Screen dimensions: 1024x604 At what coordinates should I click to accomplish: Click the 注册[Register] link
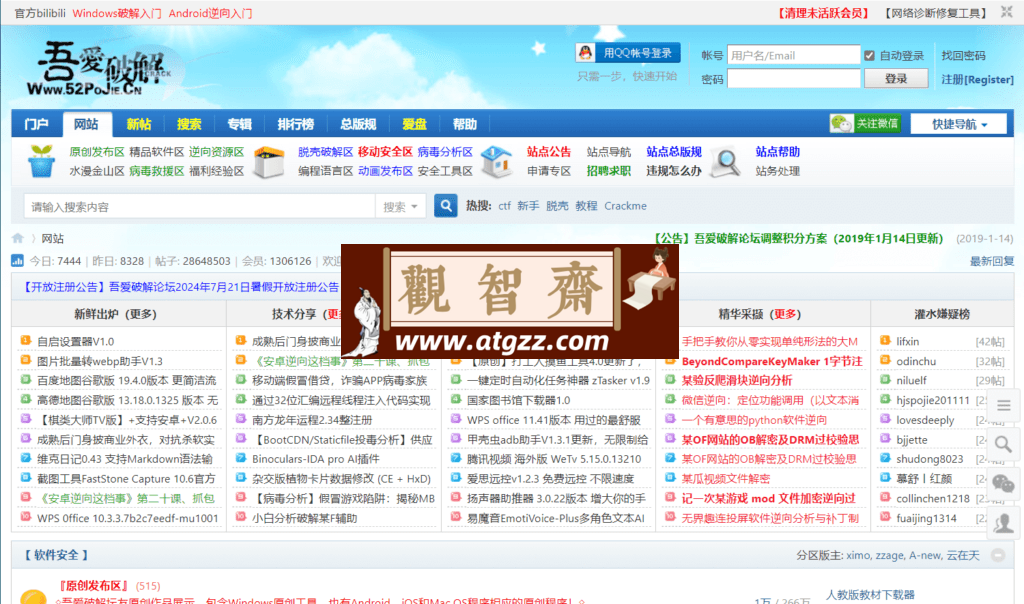click(x=977, y=79)
